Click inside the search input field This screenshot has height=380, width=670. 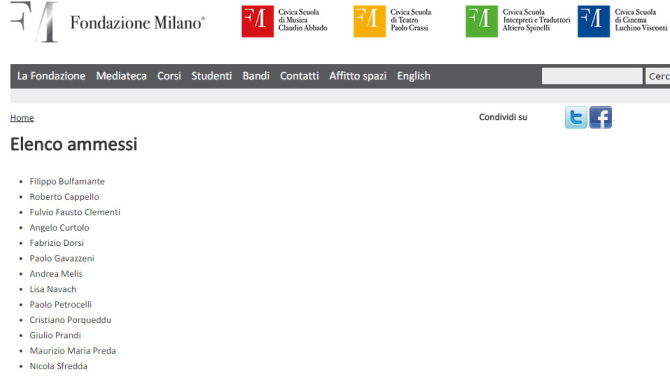point(592,76)
